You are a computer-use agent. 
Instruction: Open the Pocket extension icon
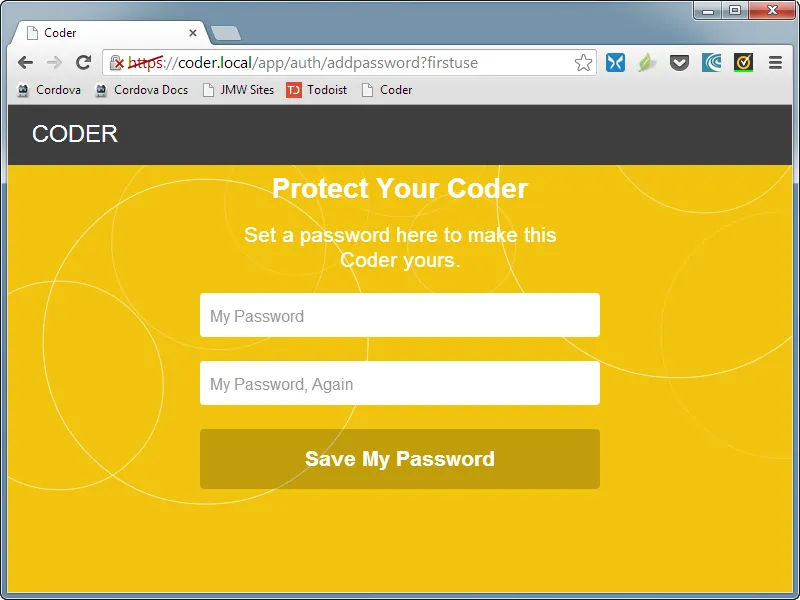click(x=679, y=63)
